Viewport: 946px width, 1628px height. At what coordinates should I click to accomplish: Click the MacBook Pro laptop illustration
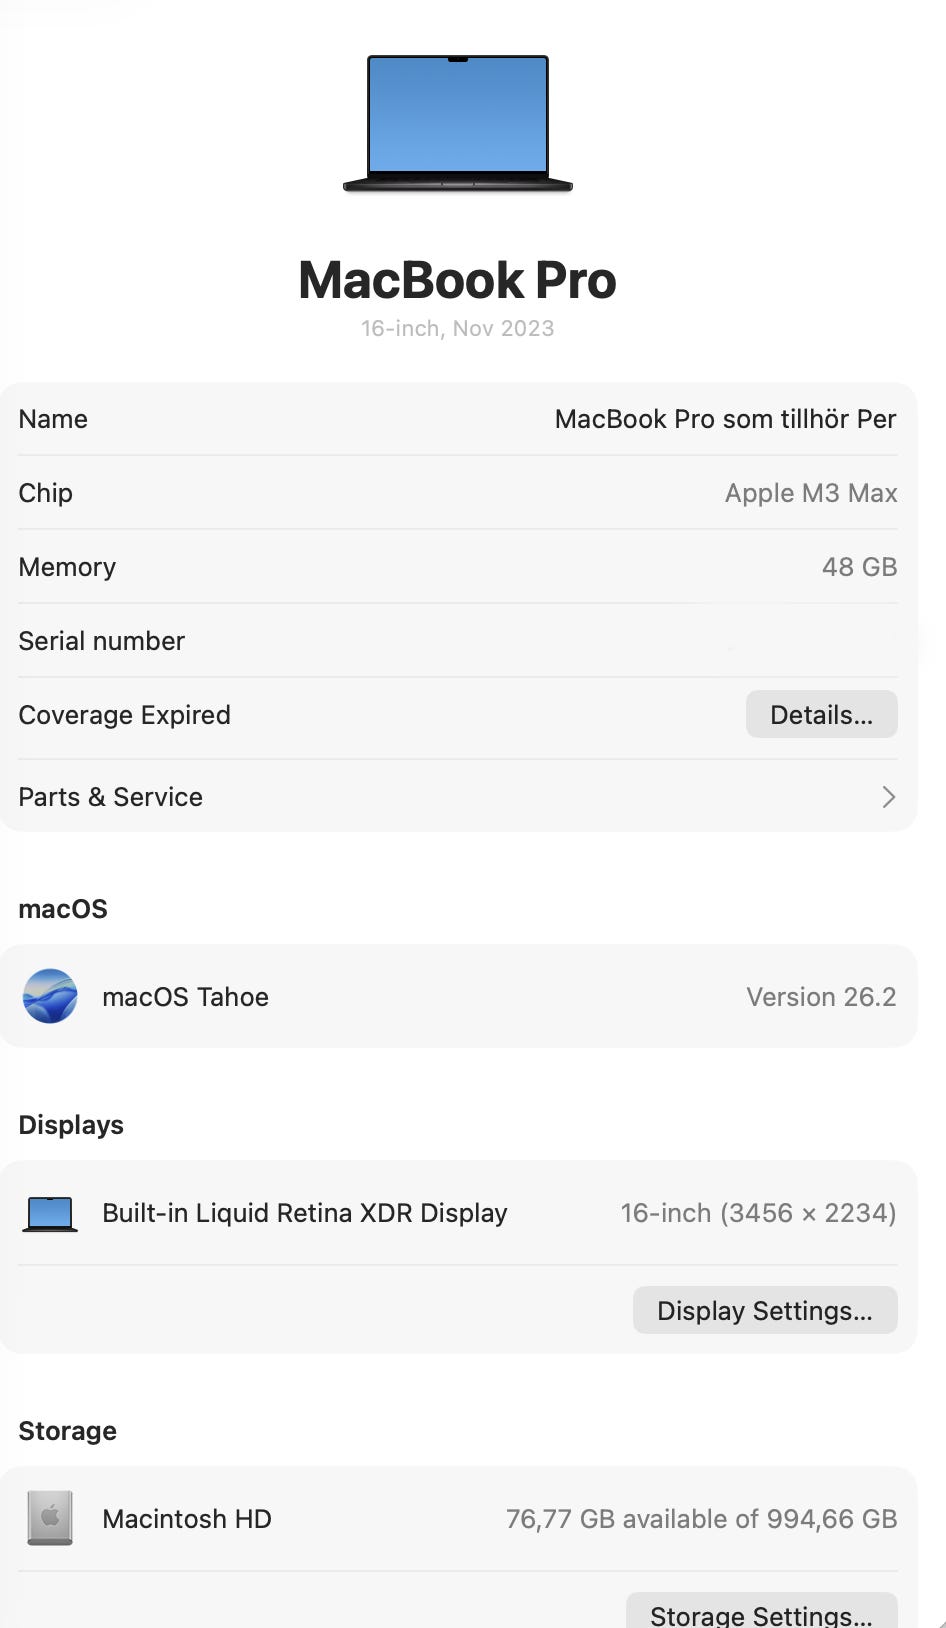coord(458,123)
